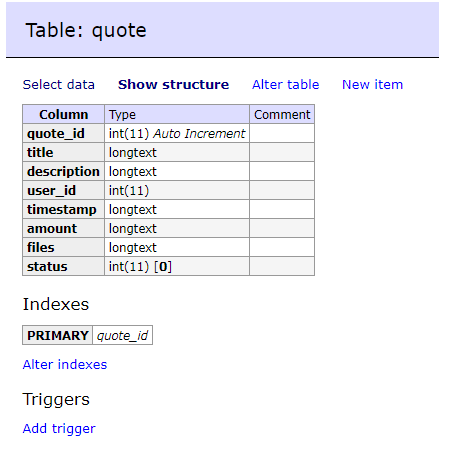Click the int(11) Auto Increment type cell
The height and width of the screenshot is (467, 449).
click(177, 134)
